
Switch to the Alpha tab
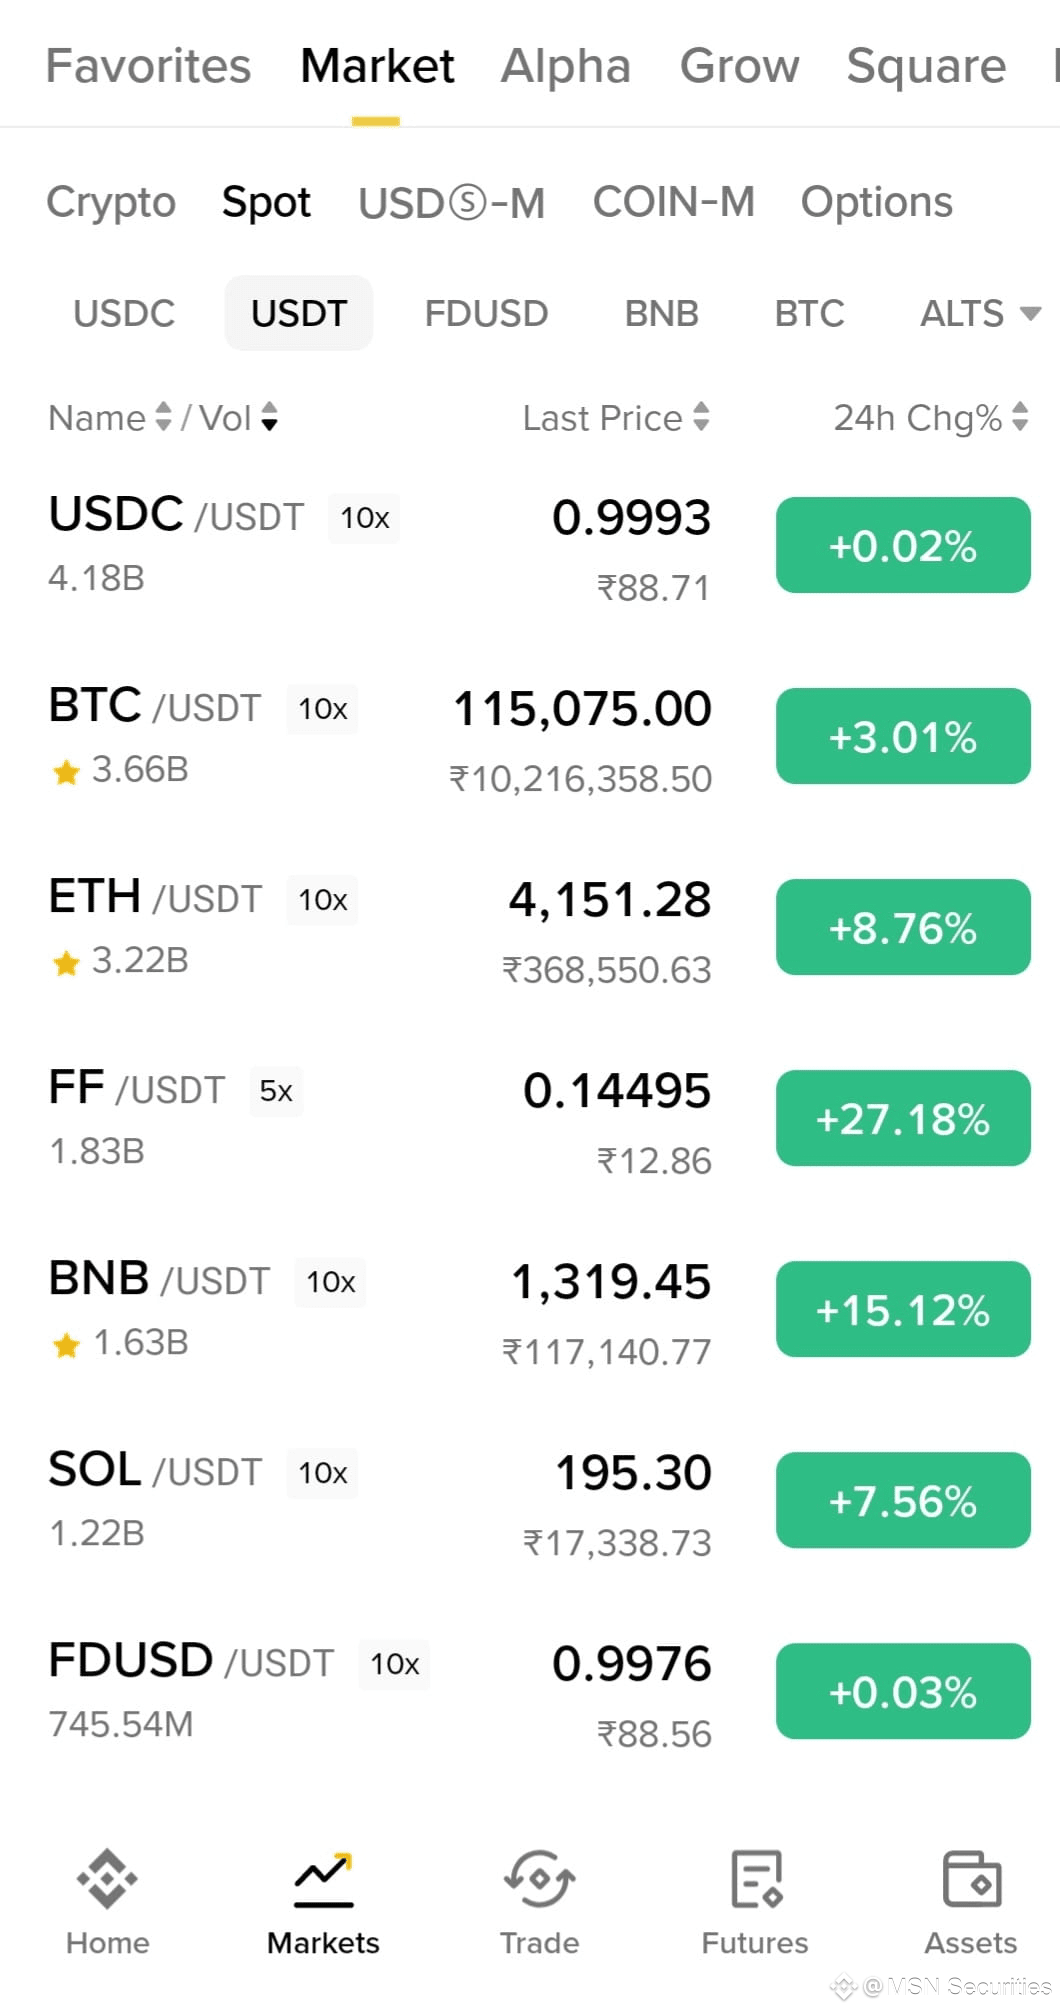(x=566, y=66)
